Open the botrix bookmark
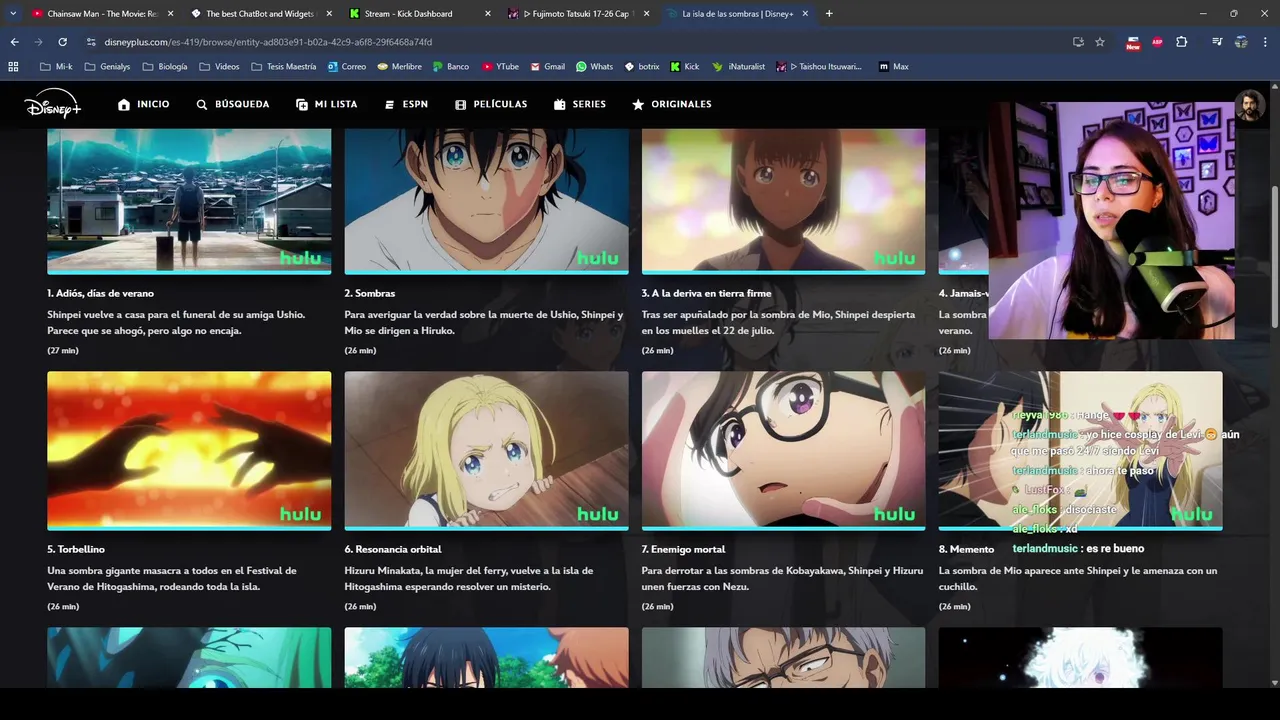1280x720 pixels. [x=642, y=66]
